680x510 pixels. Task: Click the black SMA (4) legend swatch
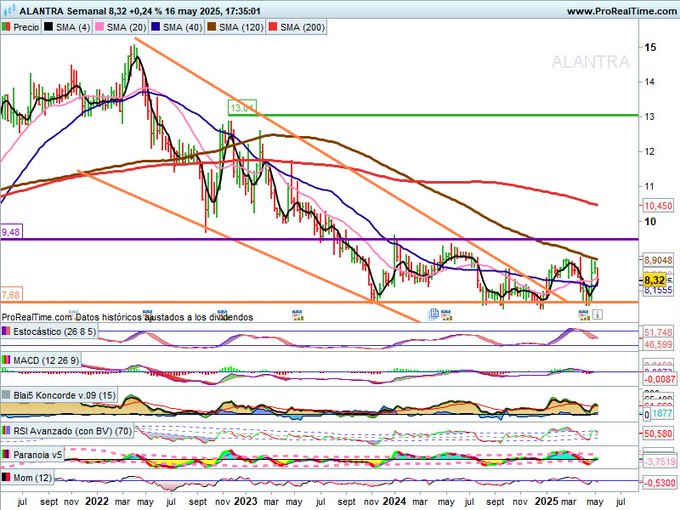tap(49, 27)
